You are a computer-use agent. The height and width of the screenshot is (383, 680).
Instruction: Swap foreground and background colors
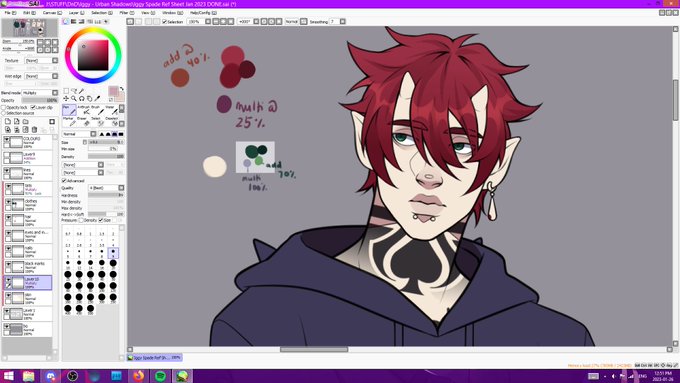122,89
